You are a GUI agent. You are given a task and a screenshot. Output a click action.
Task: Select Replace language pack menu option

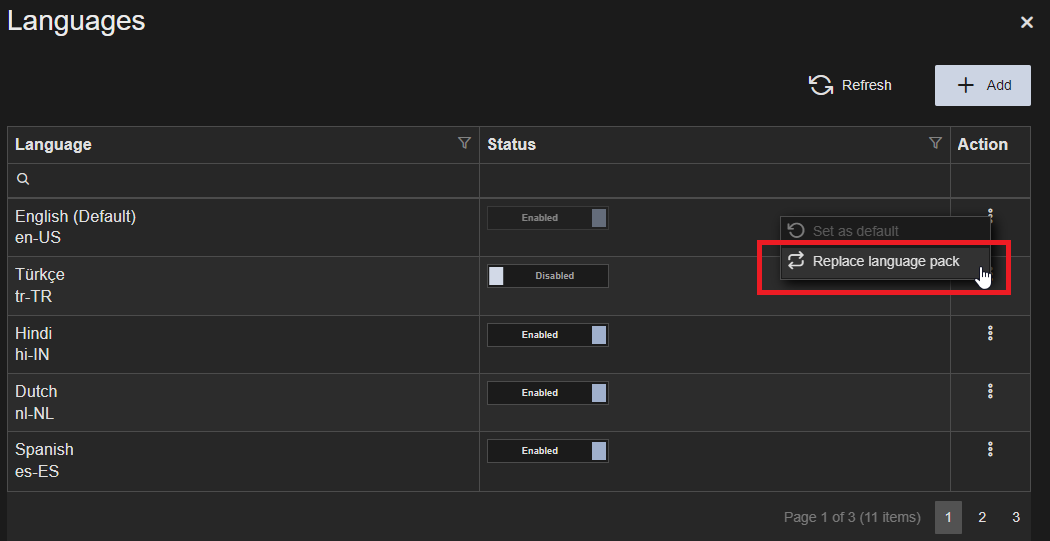[885, 261]
